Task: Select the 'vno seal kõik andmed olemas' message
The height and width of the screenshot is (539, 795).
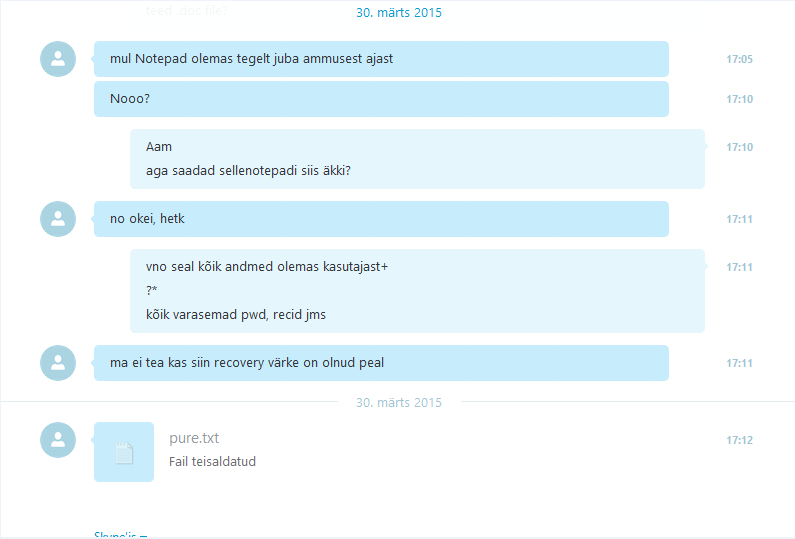Action: point(267,267)
